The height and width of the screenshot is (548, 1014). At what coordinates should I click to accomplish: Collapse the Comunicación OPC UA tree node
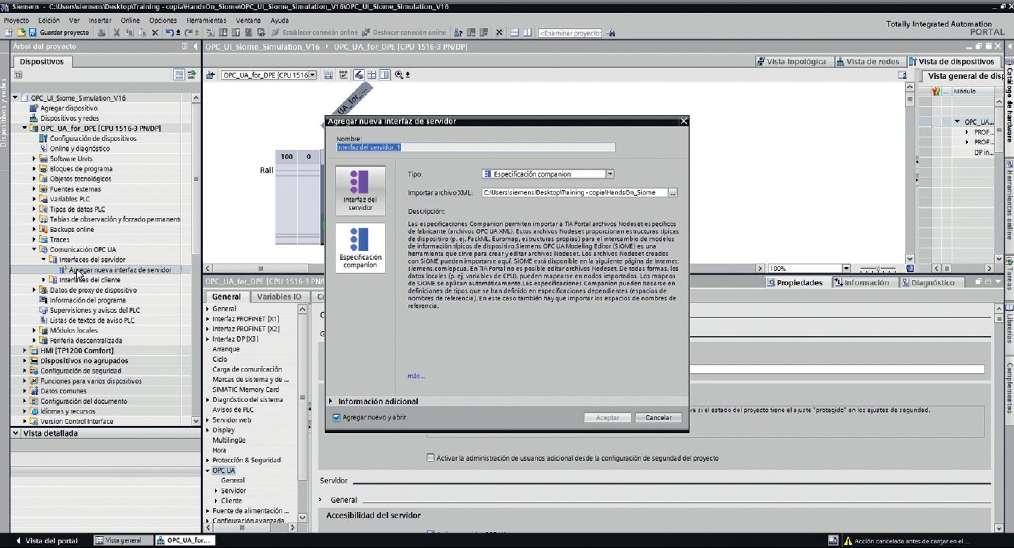34,249
